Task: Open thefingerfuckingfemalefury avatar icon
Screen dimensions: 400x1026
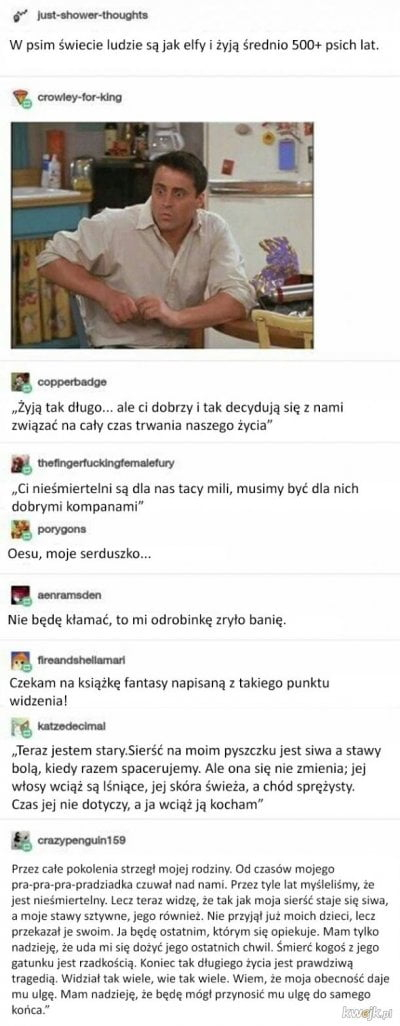Action: tap(21, 464)
